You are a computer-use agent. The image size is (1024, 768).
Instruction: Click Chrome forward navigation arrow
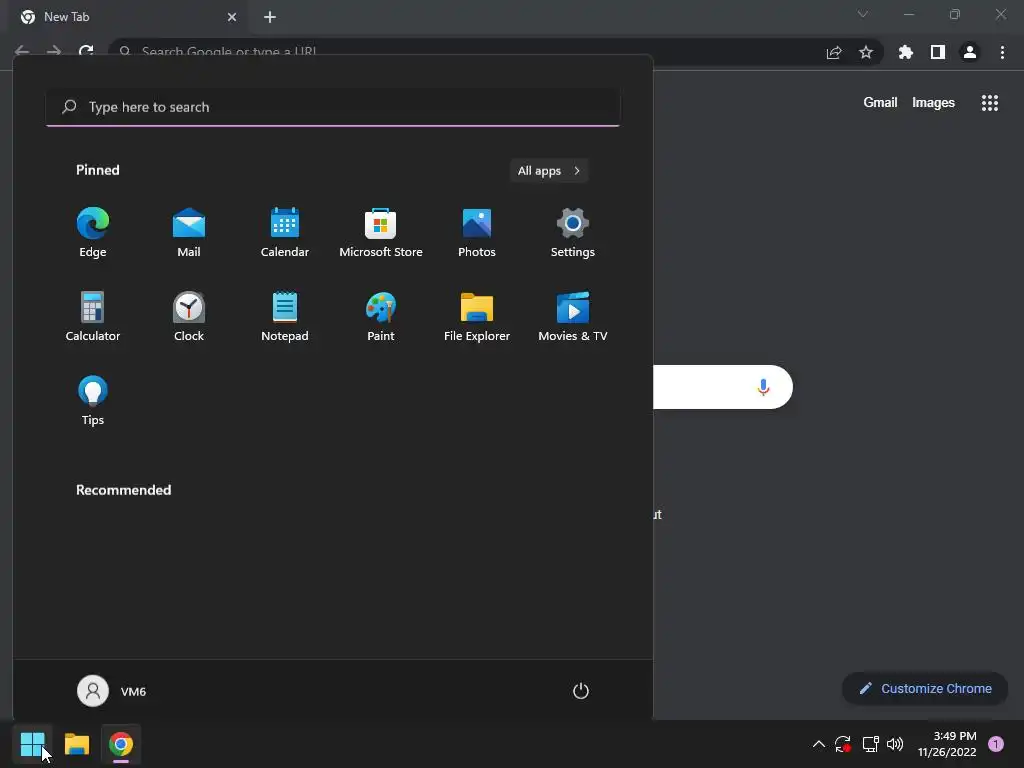point(54,51)
